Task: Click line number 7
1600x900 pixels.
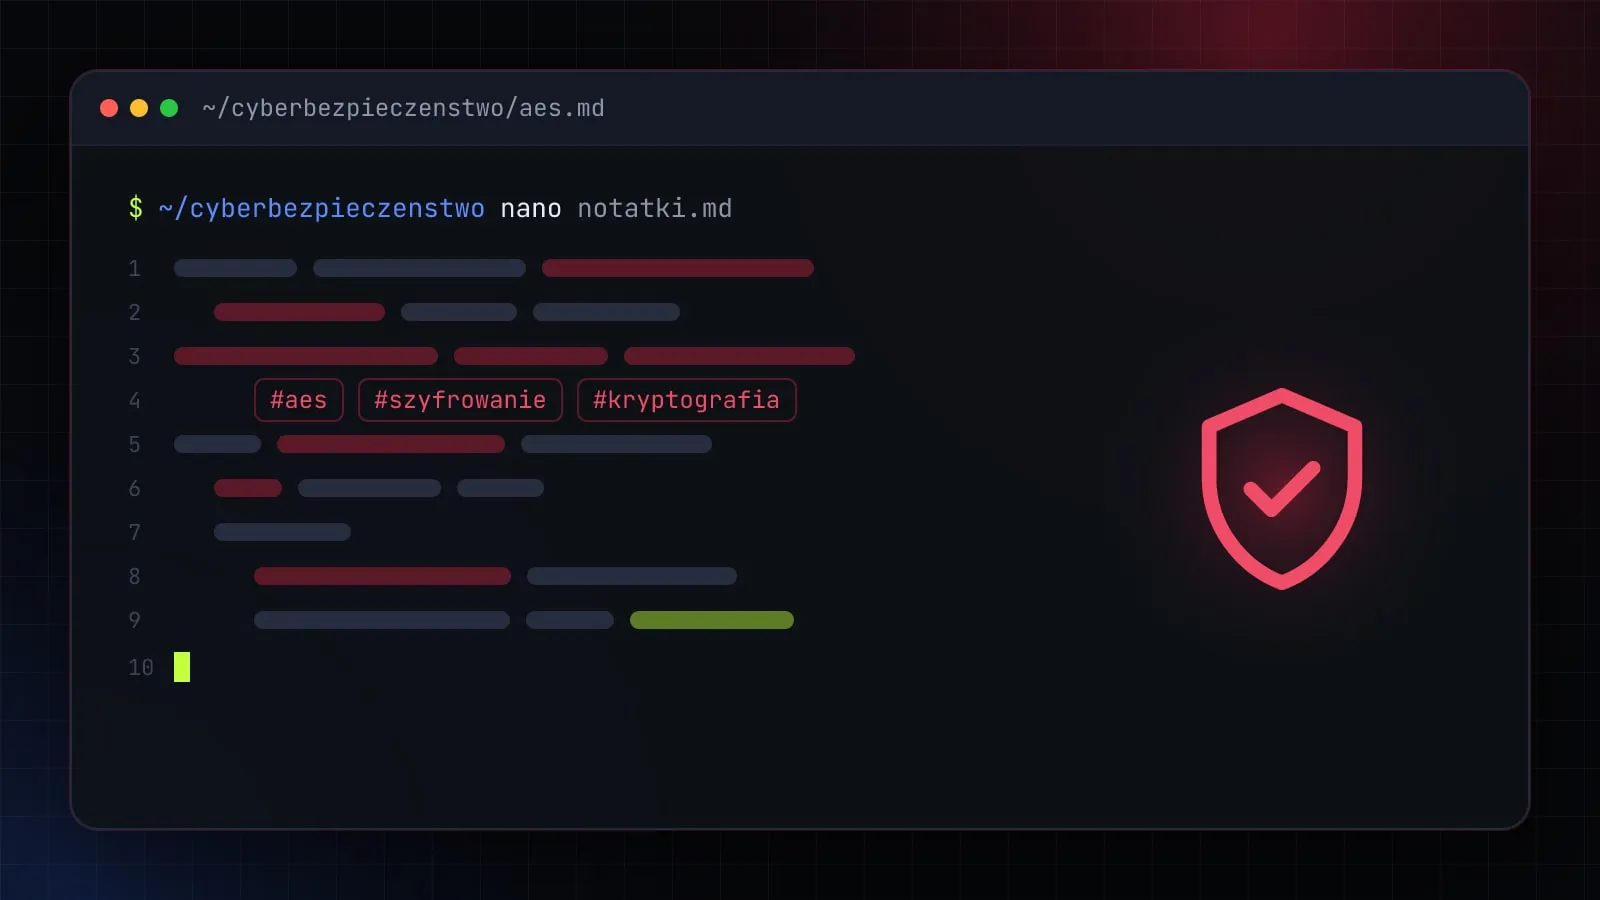Action: [135, 532]
